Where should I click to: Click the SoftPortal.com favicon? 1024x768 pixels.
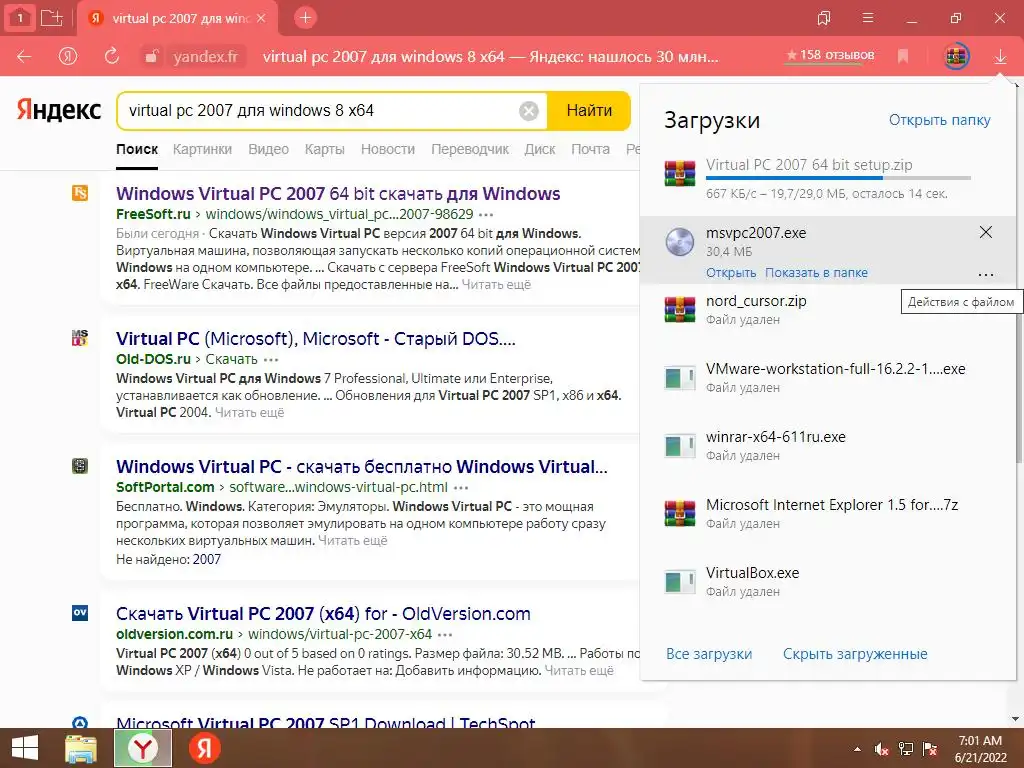(x=80, y=466)
